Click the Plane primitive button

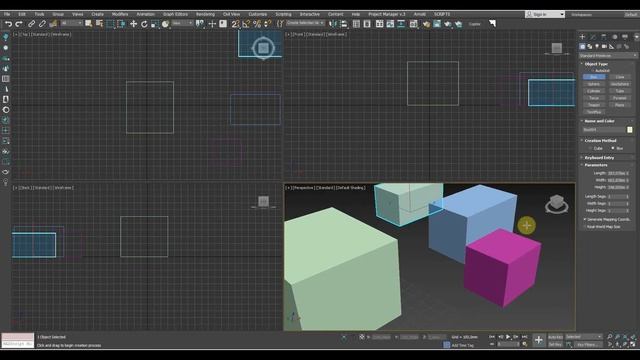click(620, 105)
